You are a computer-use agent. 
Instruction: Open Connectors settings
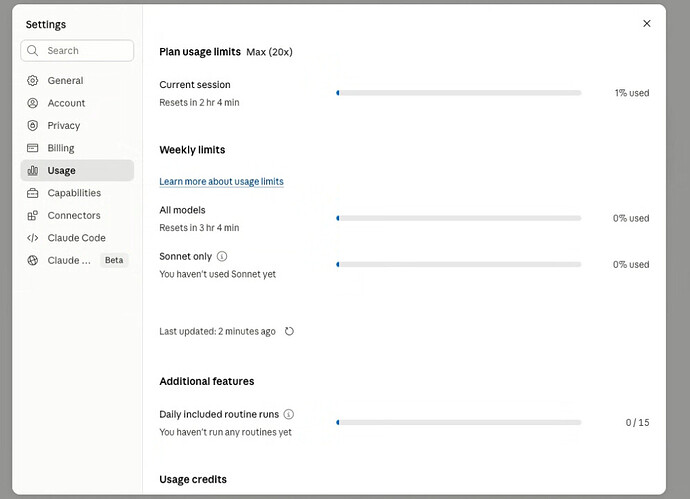[77, 215]
